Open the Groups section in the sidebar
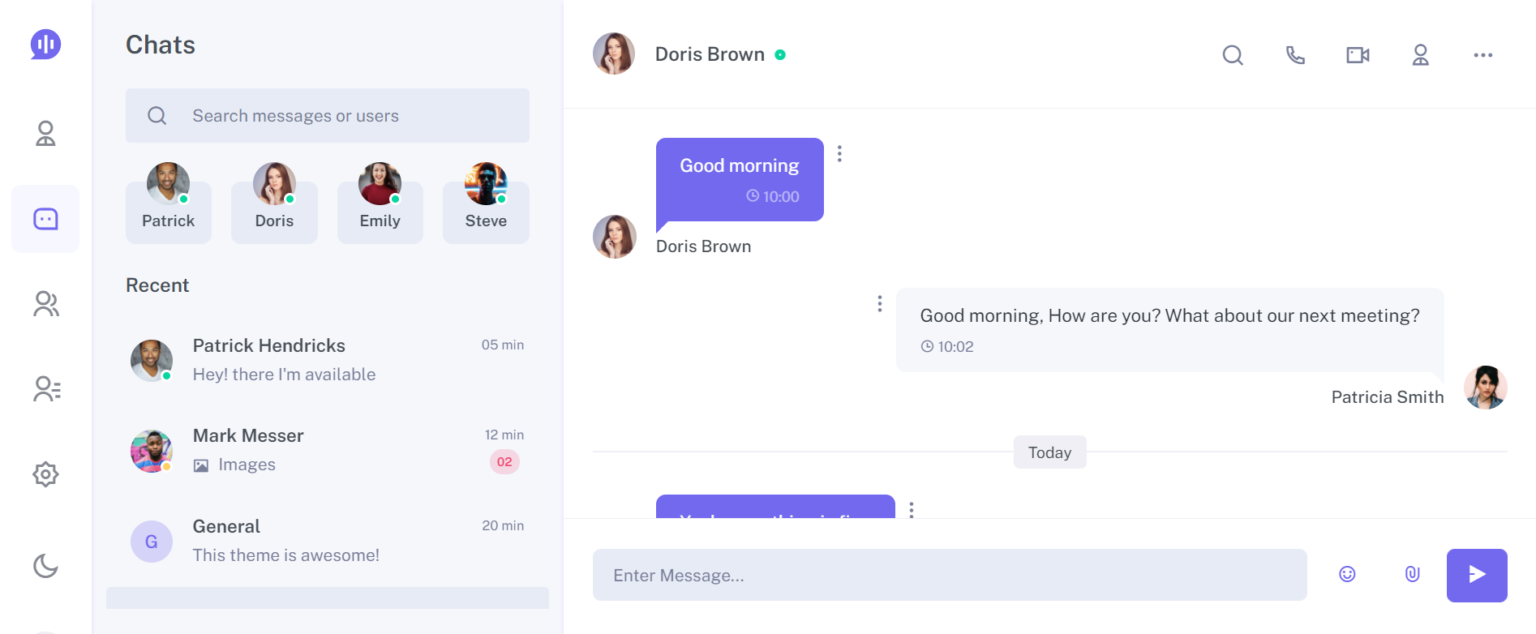1536x634 pixels. [x=45, y=304]
